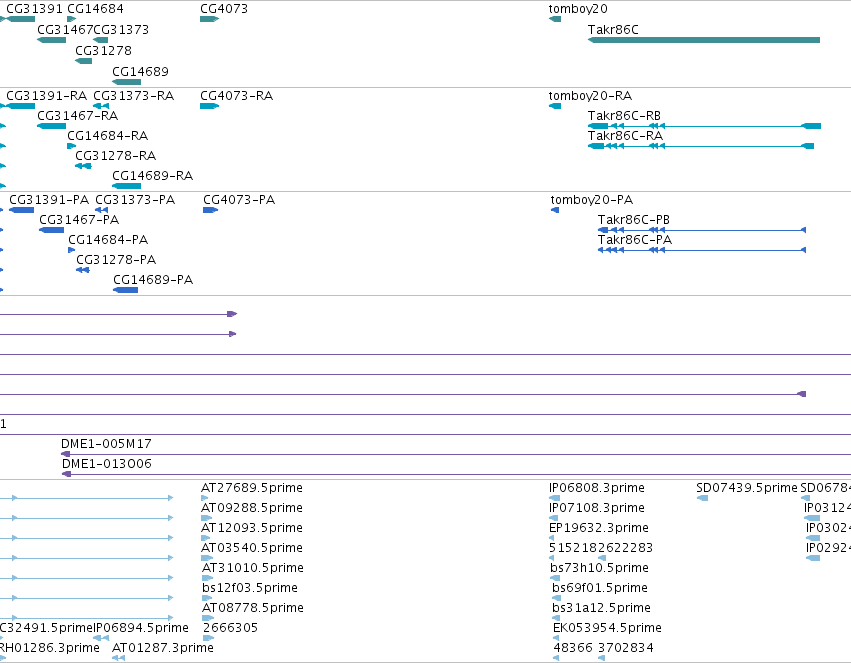Viewport: 851px width, 663px height.
Task: Click the CG31391-RA transcript label
Action: tap(47, 95)
